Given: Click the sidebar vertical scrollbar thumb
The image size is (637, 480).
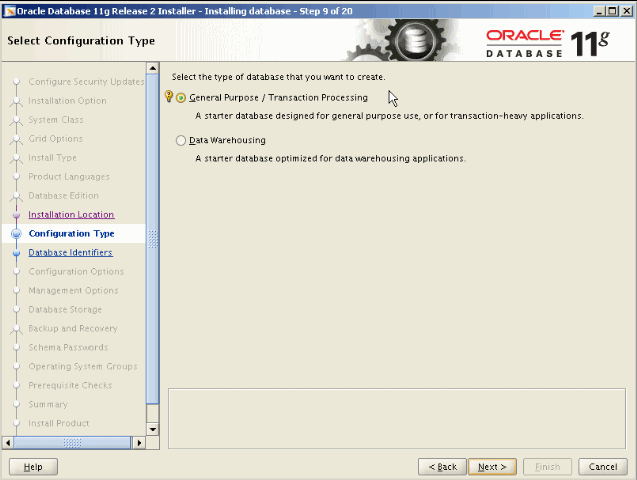Looking at the screenshot, I should pos(152,239).
